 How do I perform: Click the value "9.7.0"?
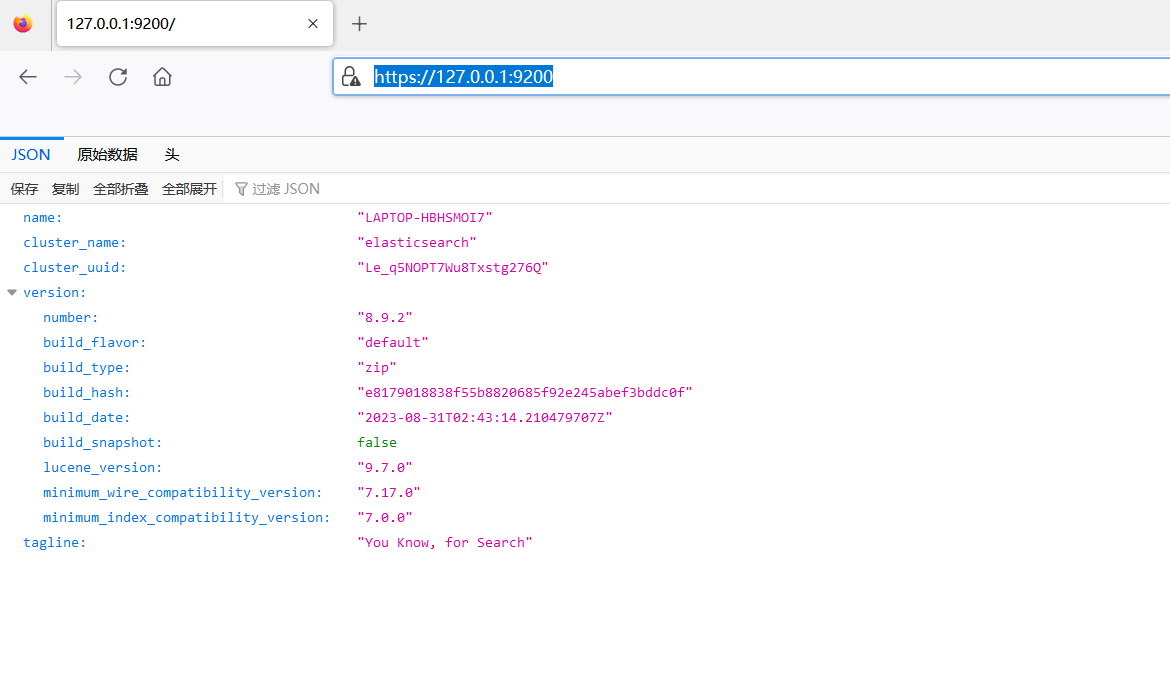[x=384, y=467]
